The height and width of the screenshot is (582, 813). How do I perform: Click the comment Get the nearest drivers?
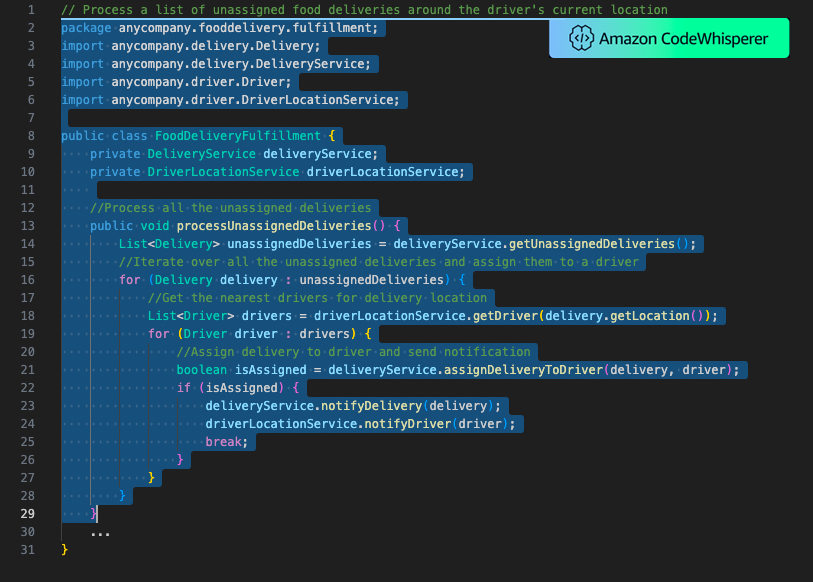click(x=317, y=298)
